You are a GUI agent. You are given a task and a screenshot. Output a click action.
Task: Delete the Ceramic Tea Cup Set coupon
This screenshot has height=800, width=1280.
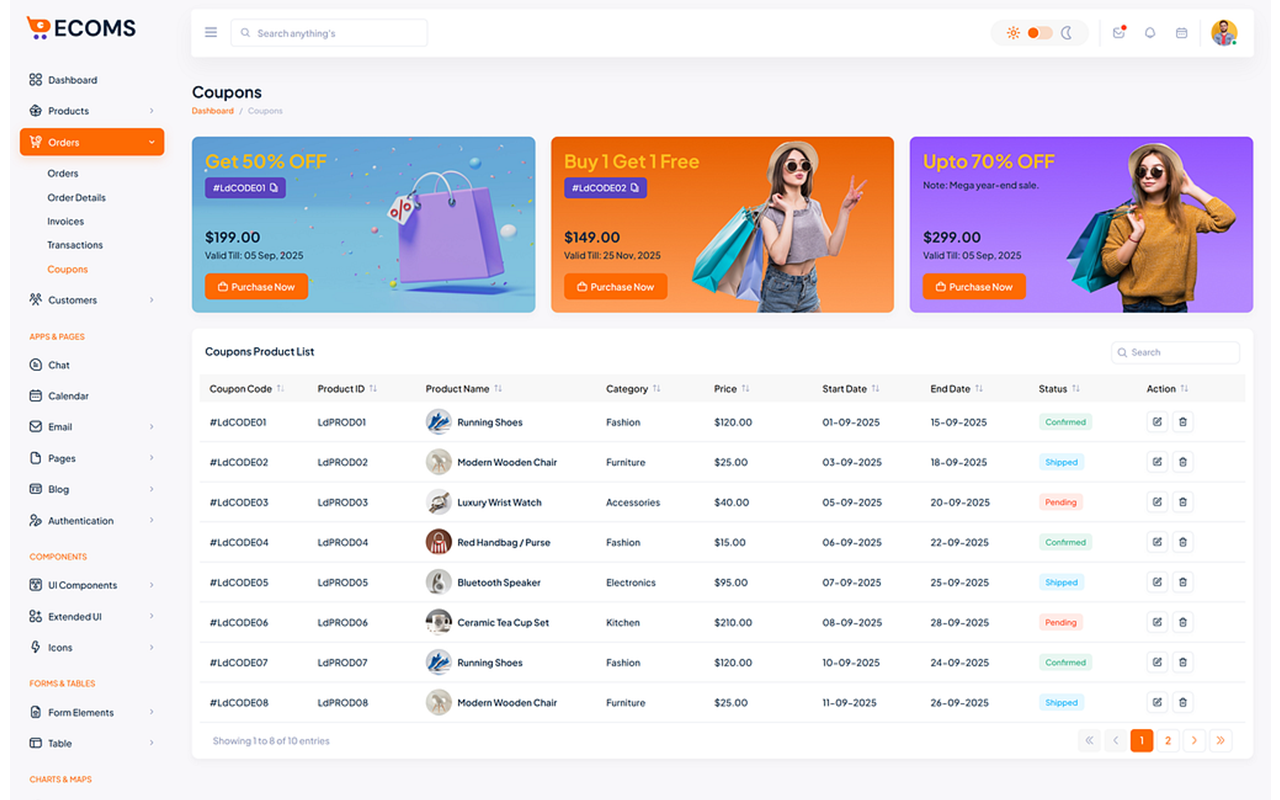click(x=1183, y=621)
